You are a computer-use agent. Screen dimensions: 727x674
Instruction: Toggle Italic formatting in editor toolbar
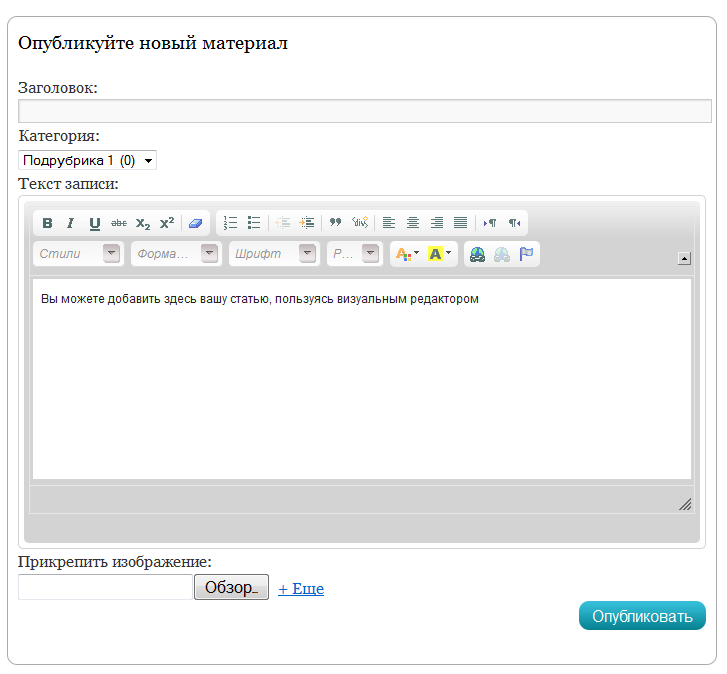[x=70, y=223]
